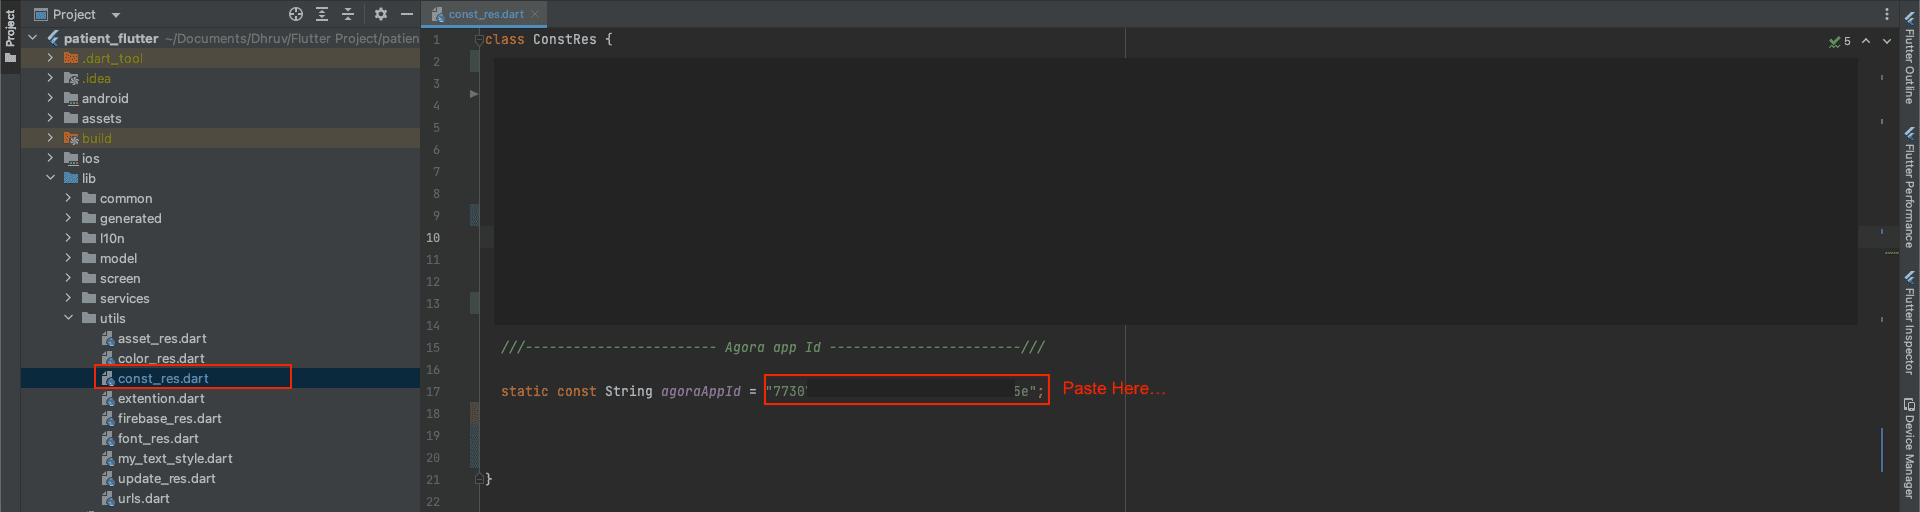The width and height of the screenshot is (1920, 512).
Task: Open the Flutter Outline tool window
Action: point(1909,58)
